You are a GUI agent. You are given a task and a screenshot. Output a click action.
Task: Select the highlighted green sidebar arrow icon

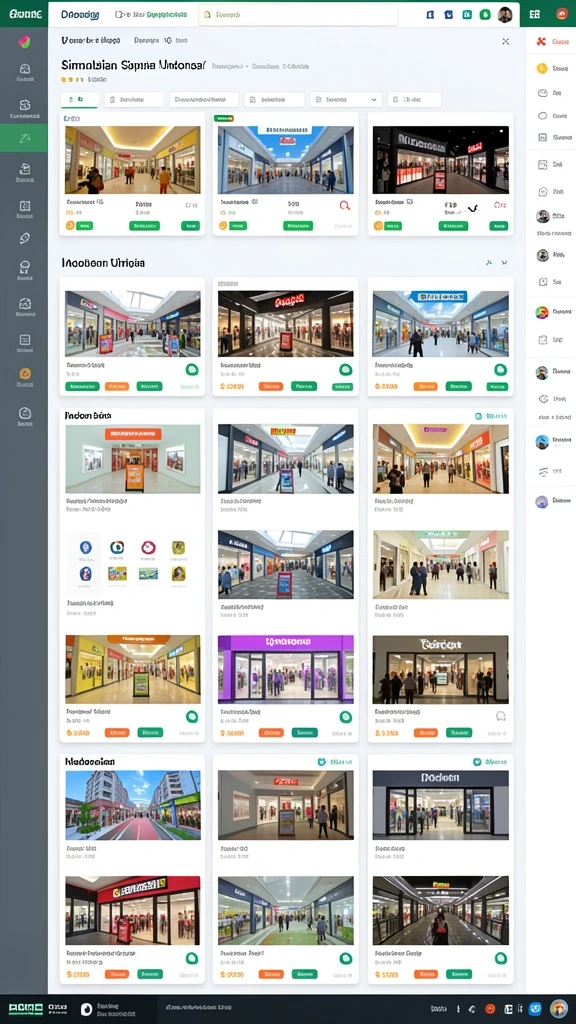point(24,137)
